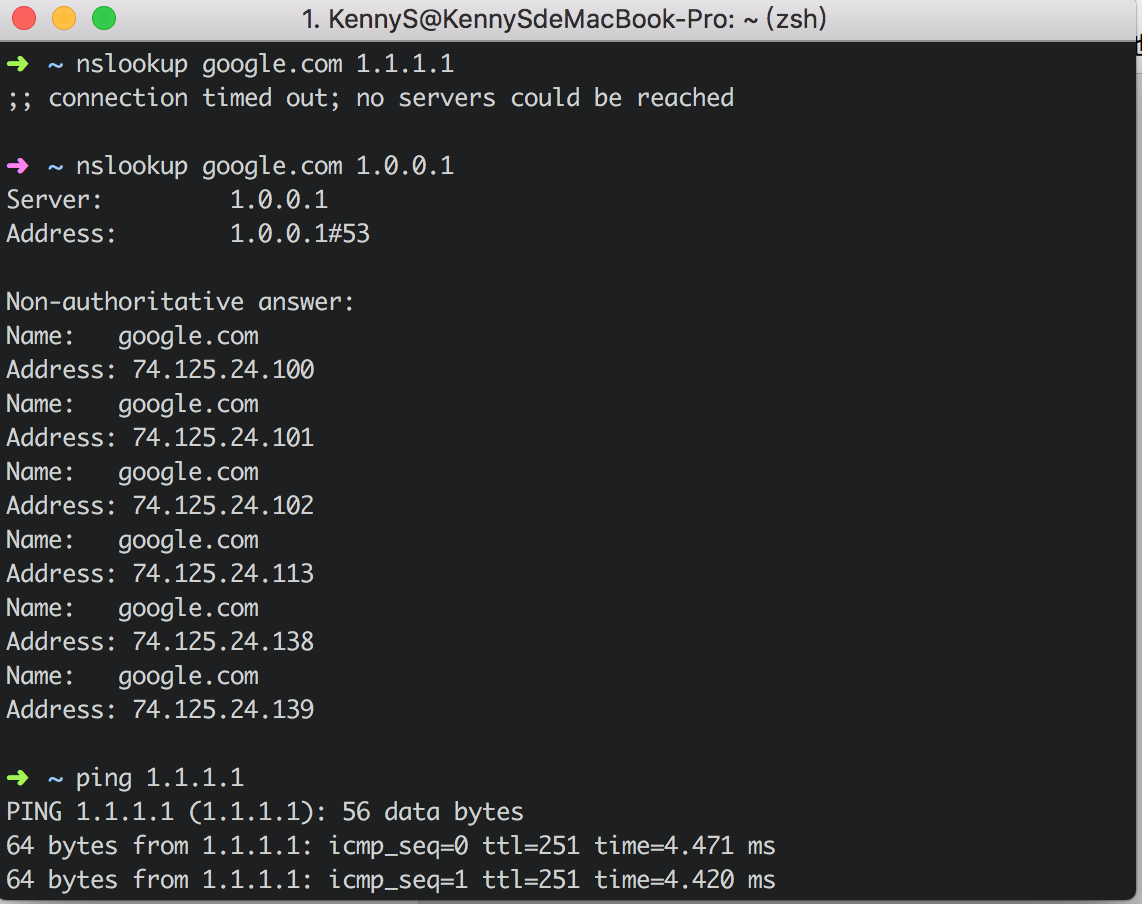Viewport: 1142px width, 904px height.
Task: Click the green zoom window button
Action: click(x=103, y=18)
